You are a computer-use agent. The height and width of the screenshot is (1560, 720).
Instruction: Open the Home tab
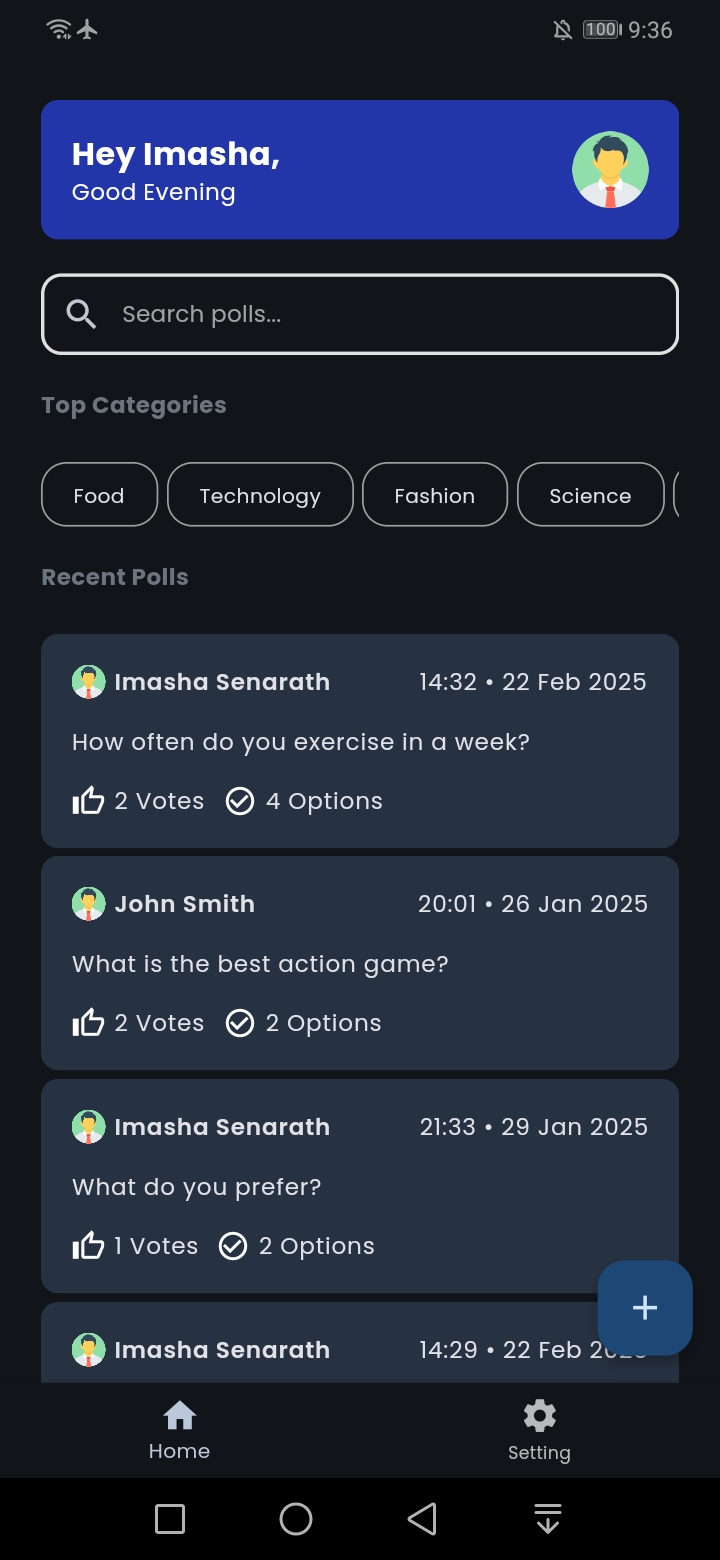(x=179, y=1430)
